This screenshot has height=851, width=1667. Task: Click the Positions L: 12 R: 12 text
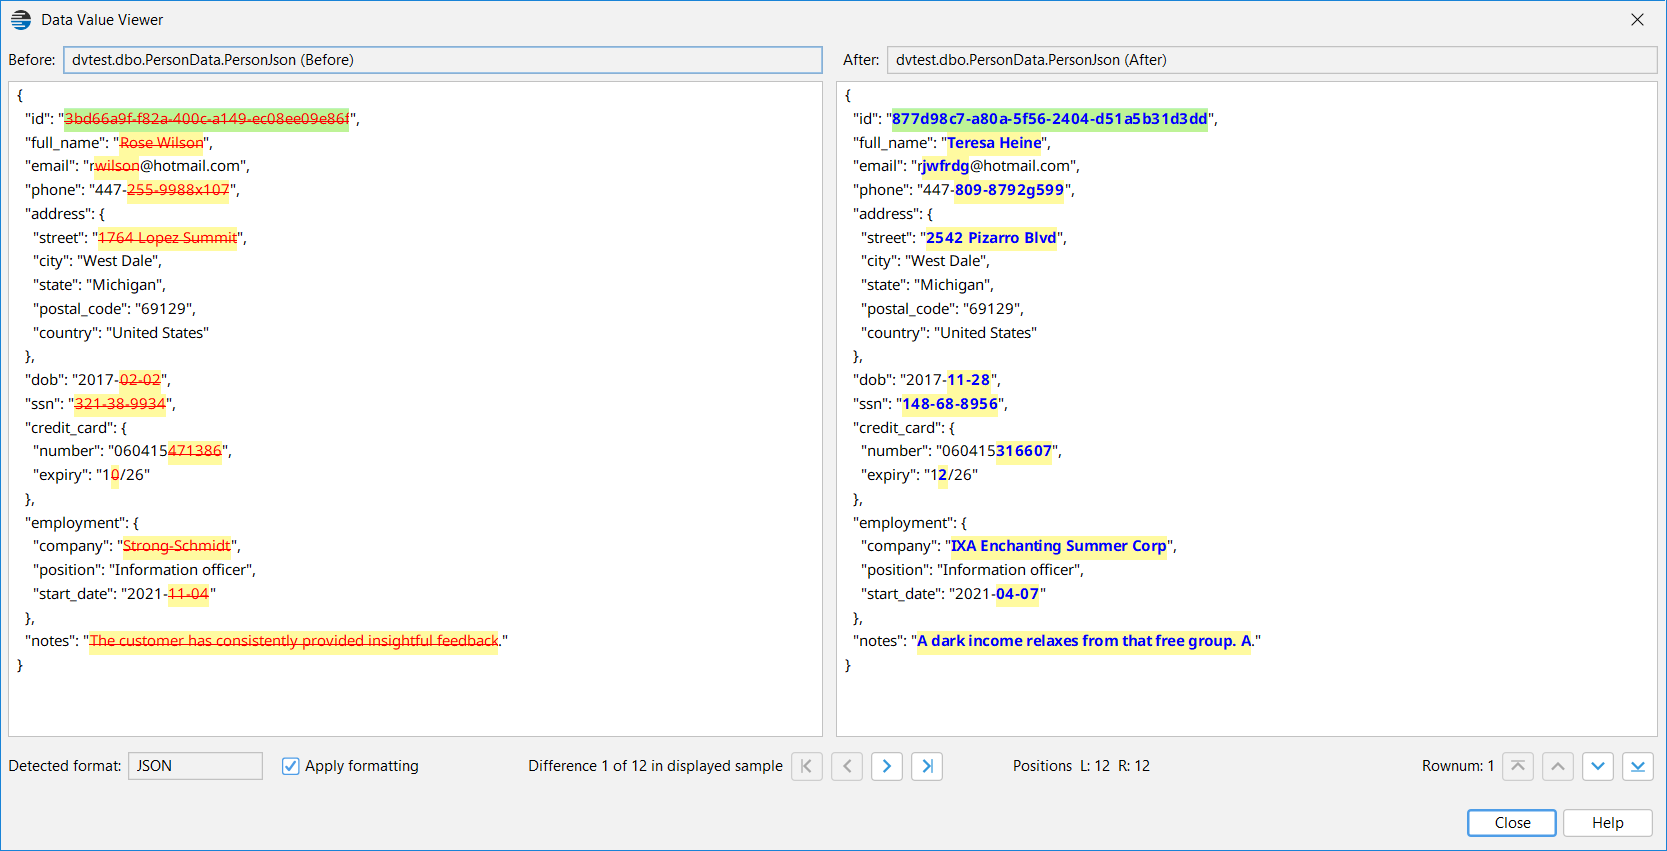1081,766
